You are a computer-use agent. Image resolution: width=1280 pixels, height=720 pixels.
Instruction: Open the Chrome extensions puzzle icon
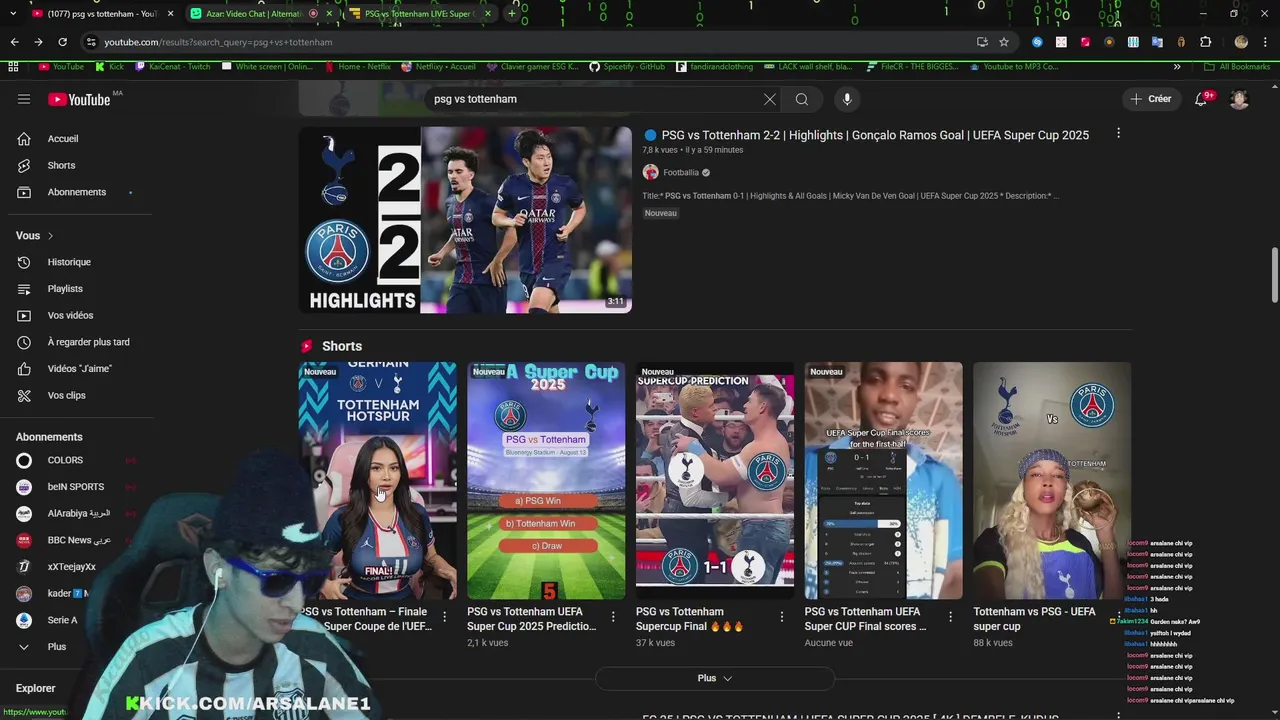click(x=1206, y=42)
